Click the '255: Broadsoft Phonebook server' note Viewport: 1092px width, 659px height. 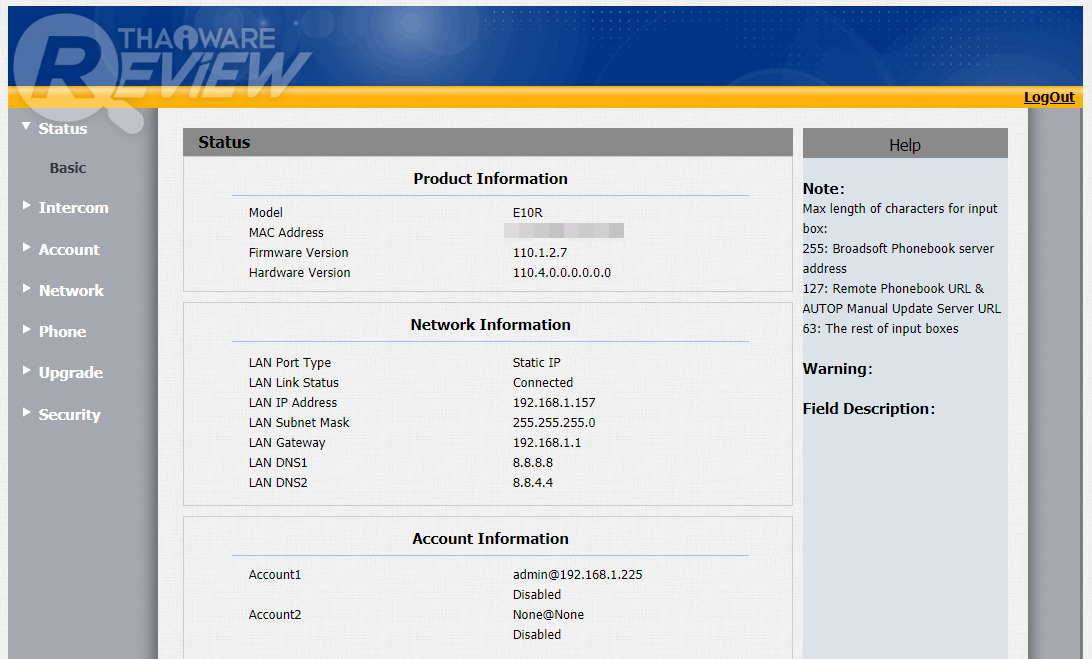pos(898,249)
